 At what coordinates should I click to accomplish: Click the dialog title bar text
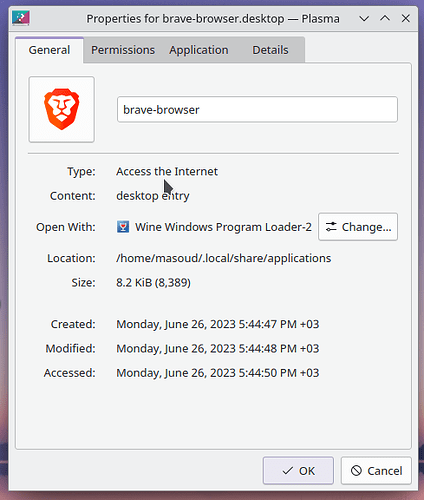click(213, 19)
